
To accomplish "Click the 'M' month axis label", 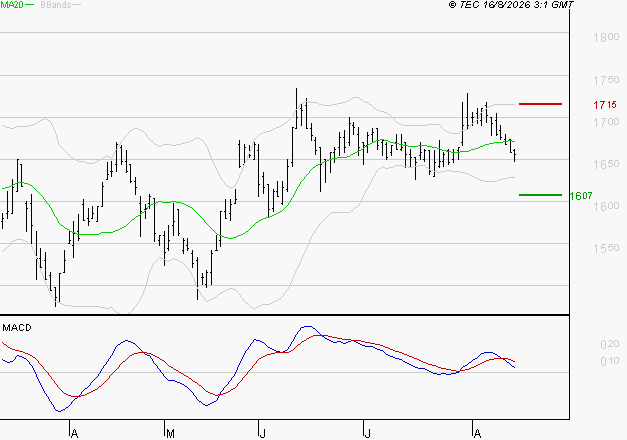I will tap(170, 433).
